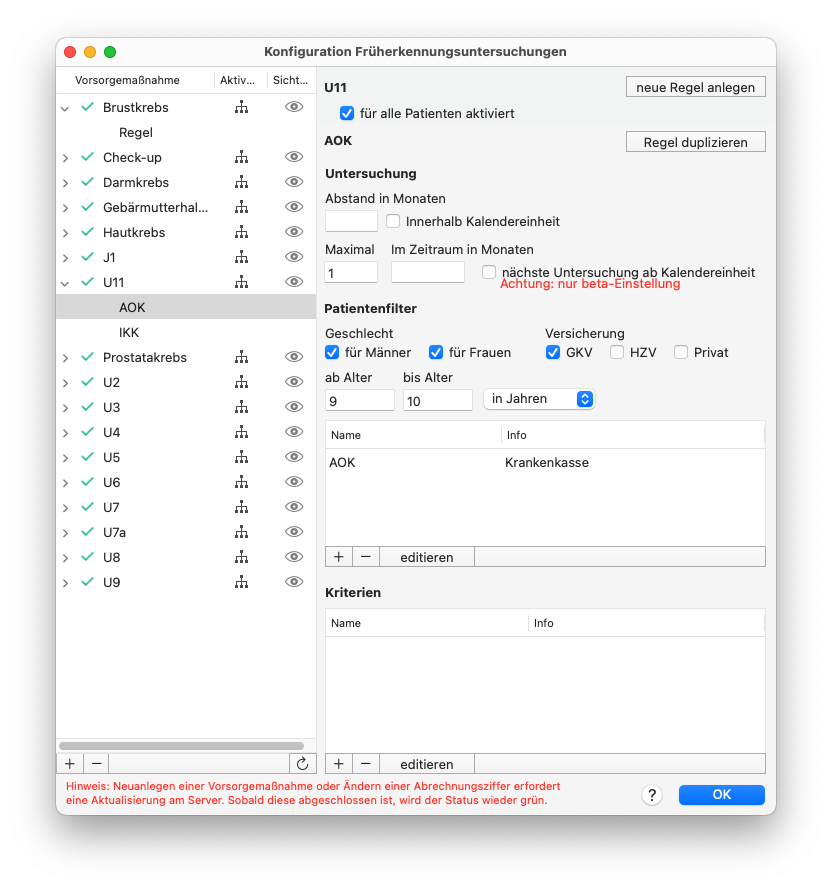Viewport: 832px width, 889px height.
Task: Toggle visibility eye for Darmkrebs
Action: pyautogui.click(x=294, y=182)
